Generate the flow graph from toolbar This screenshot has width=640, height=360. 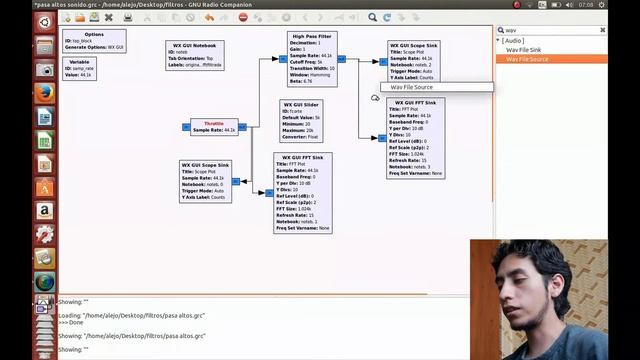[x=258, y=18]
